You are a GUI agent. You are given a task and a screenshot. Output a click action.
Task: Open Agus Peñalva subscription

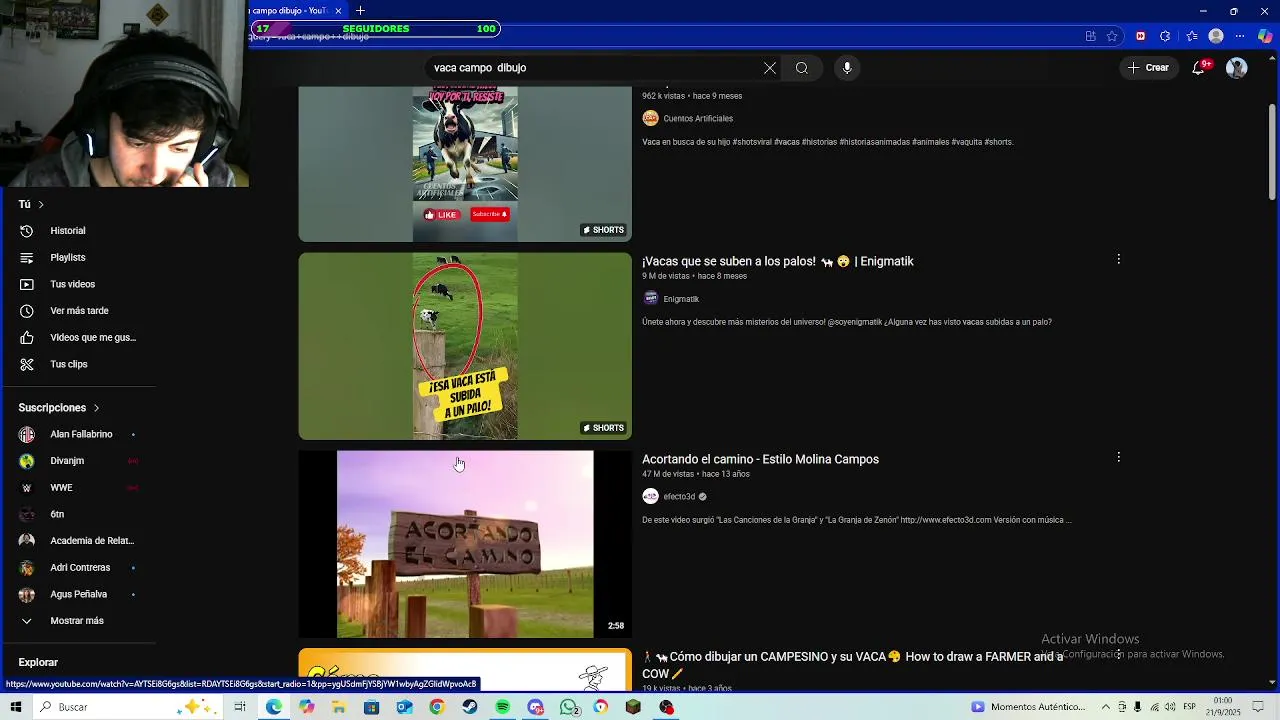click(x=78, y=594)
